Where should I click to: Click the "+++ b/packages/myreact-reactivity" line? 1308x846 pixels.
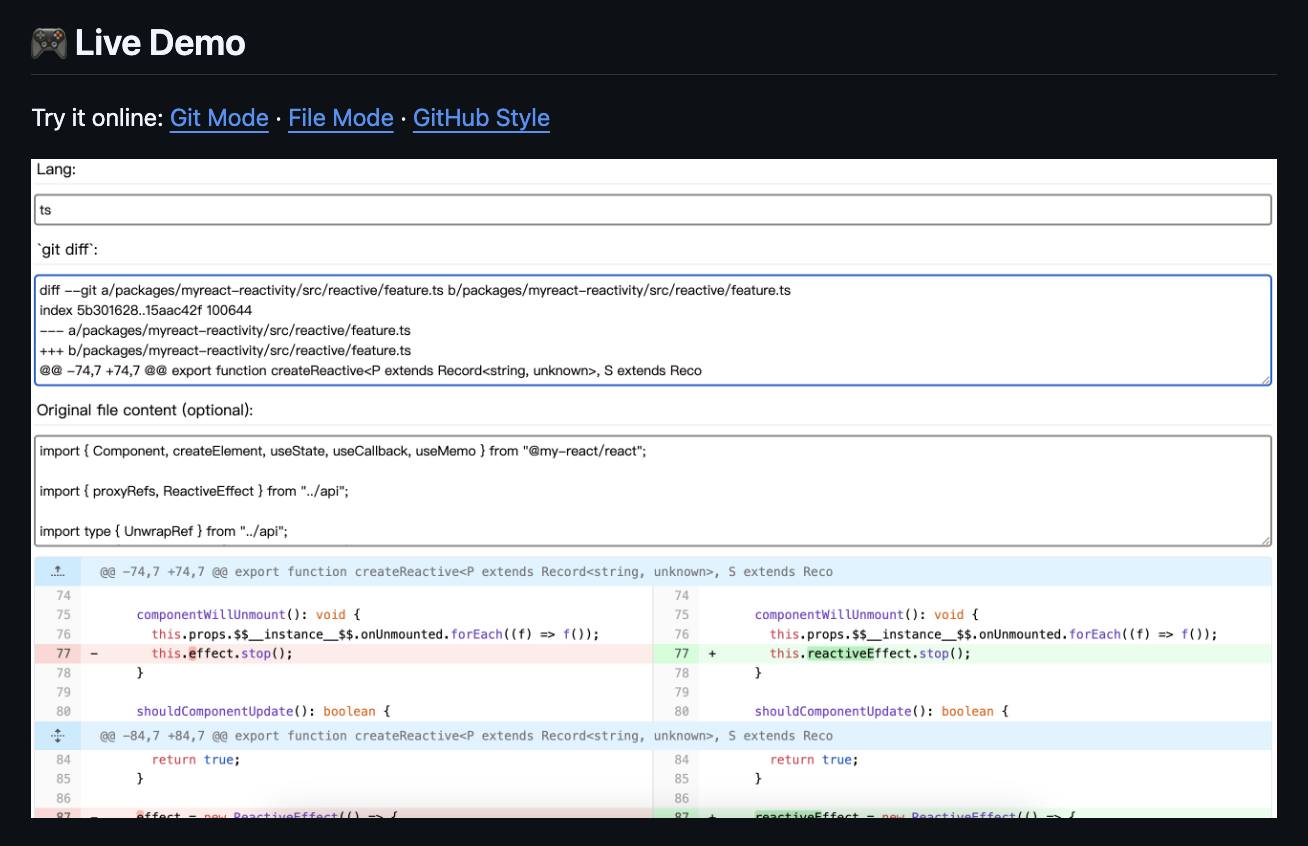click(x=225, y=350)
